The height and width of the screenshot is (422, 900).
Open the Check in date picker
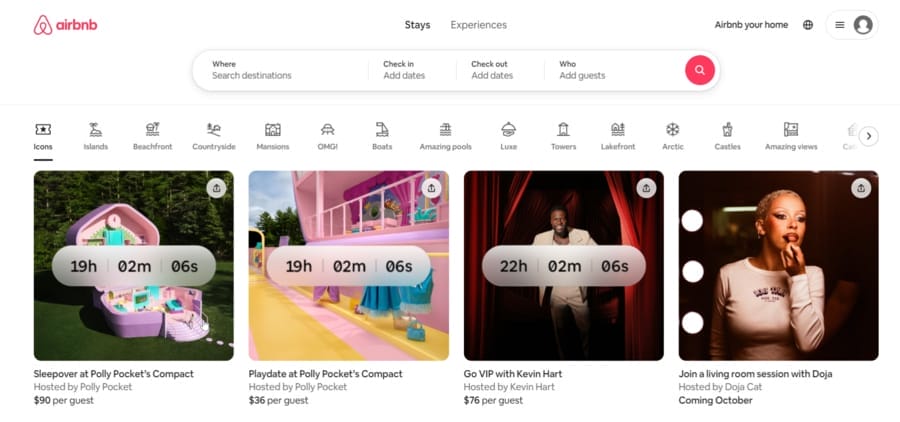click(x=413, y=70)
